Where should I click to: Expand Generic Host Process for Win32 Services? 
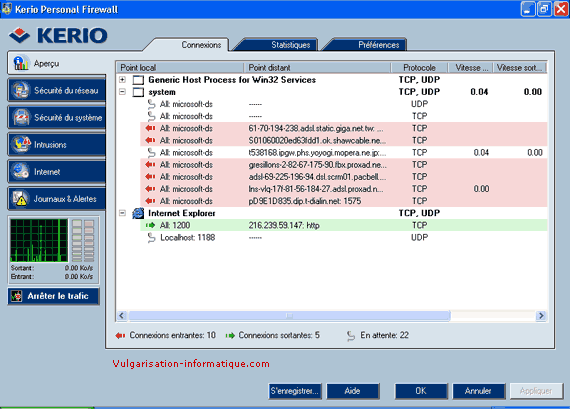pos(123,80)
